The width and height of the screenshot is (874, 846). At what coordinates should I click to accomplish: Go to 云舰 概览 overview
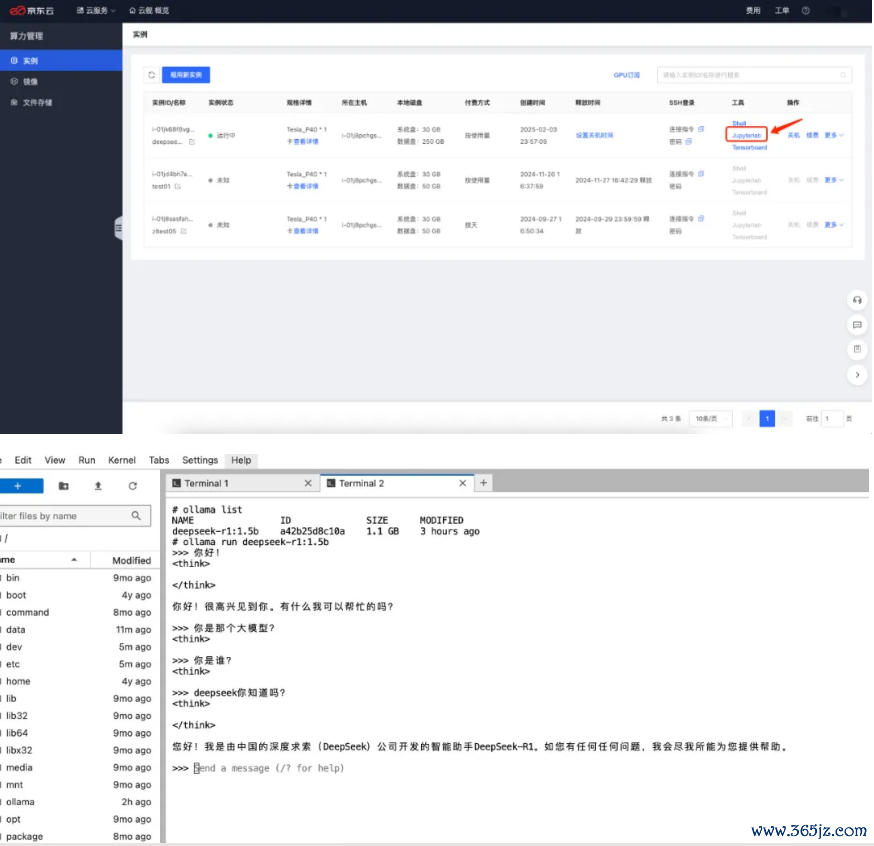[x=149, y=11]
